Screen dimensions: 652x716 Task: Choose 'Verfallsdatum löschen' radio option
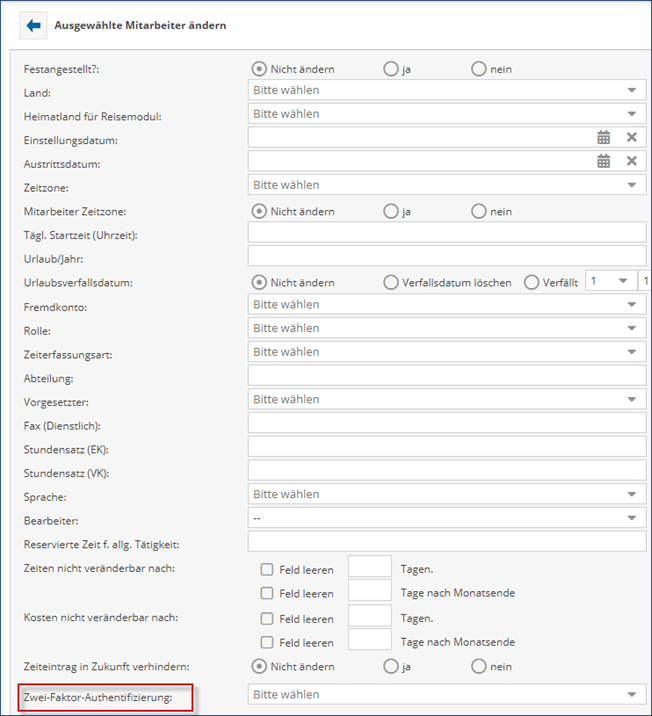391,282
